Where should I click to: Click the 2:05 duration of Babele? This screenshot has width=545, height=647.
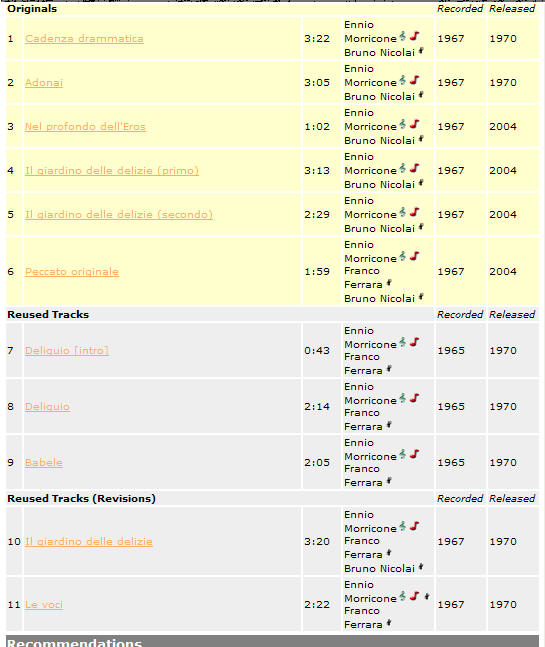317,463
